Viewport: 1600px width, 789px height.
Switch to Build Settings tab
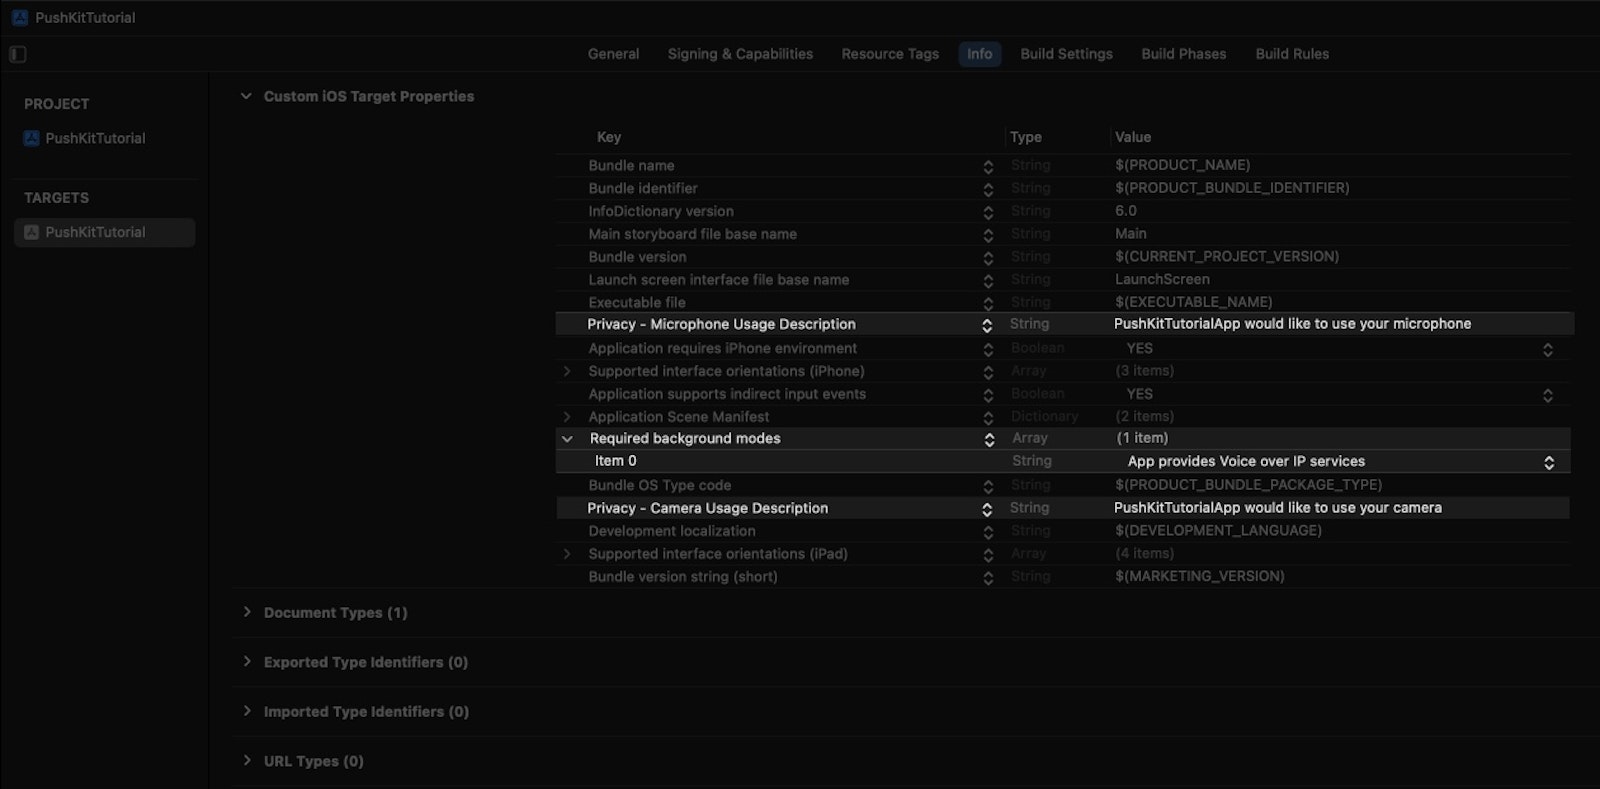coord(1066,54)
